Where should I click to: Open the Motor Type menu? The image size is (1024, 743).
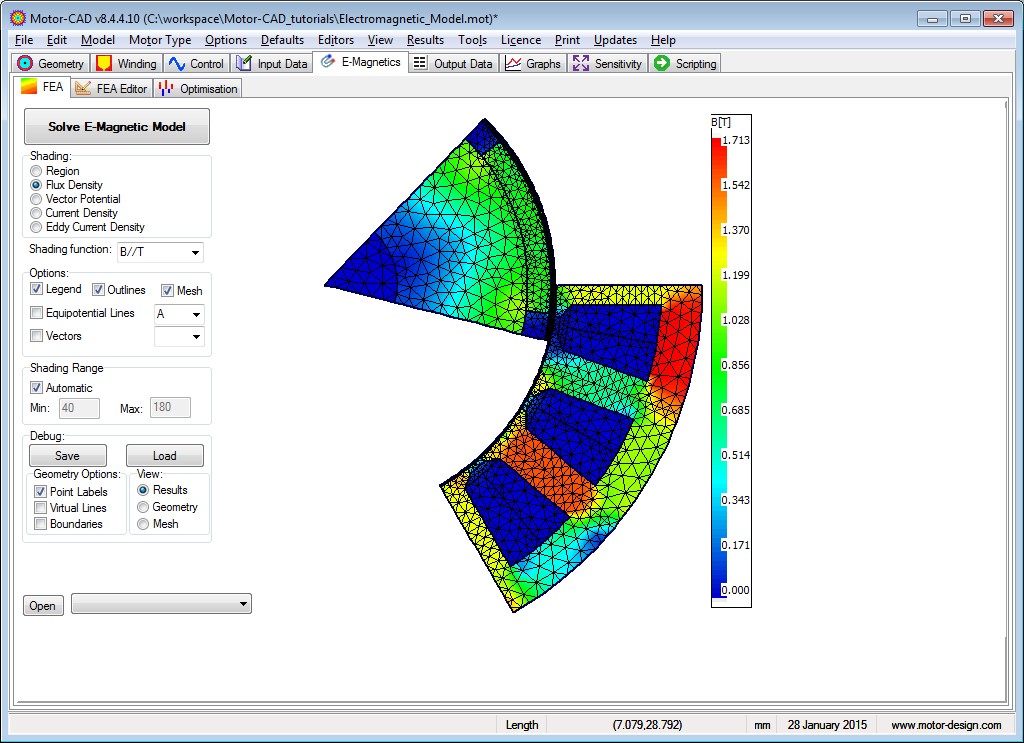click(x=159, y=40)
